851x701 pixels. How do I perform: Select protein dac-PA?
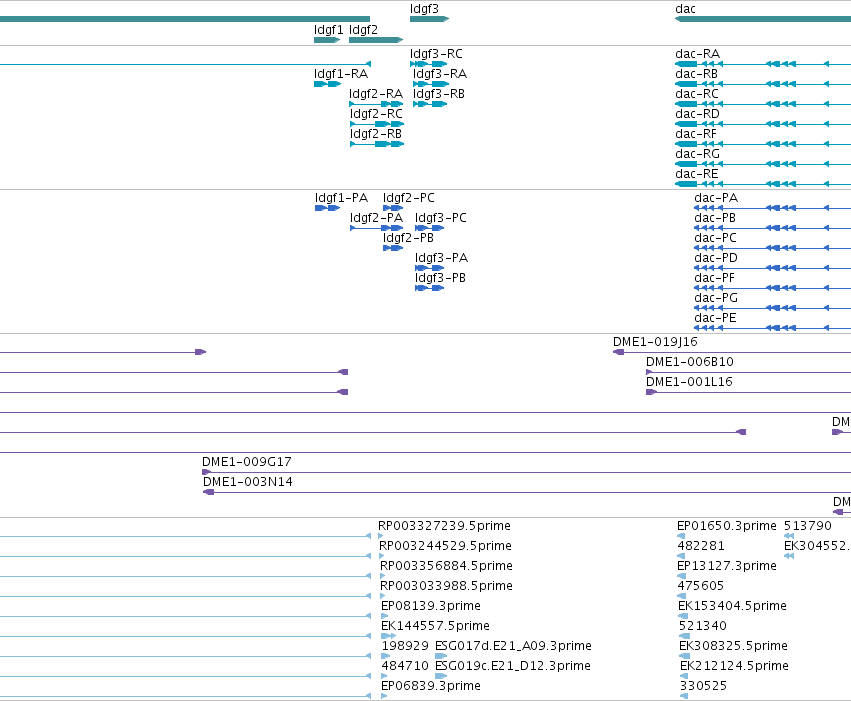(x=716, y=198)
